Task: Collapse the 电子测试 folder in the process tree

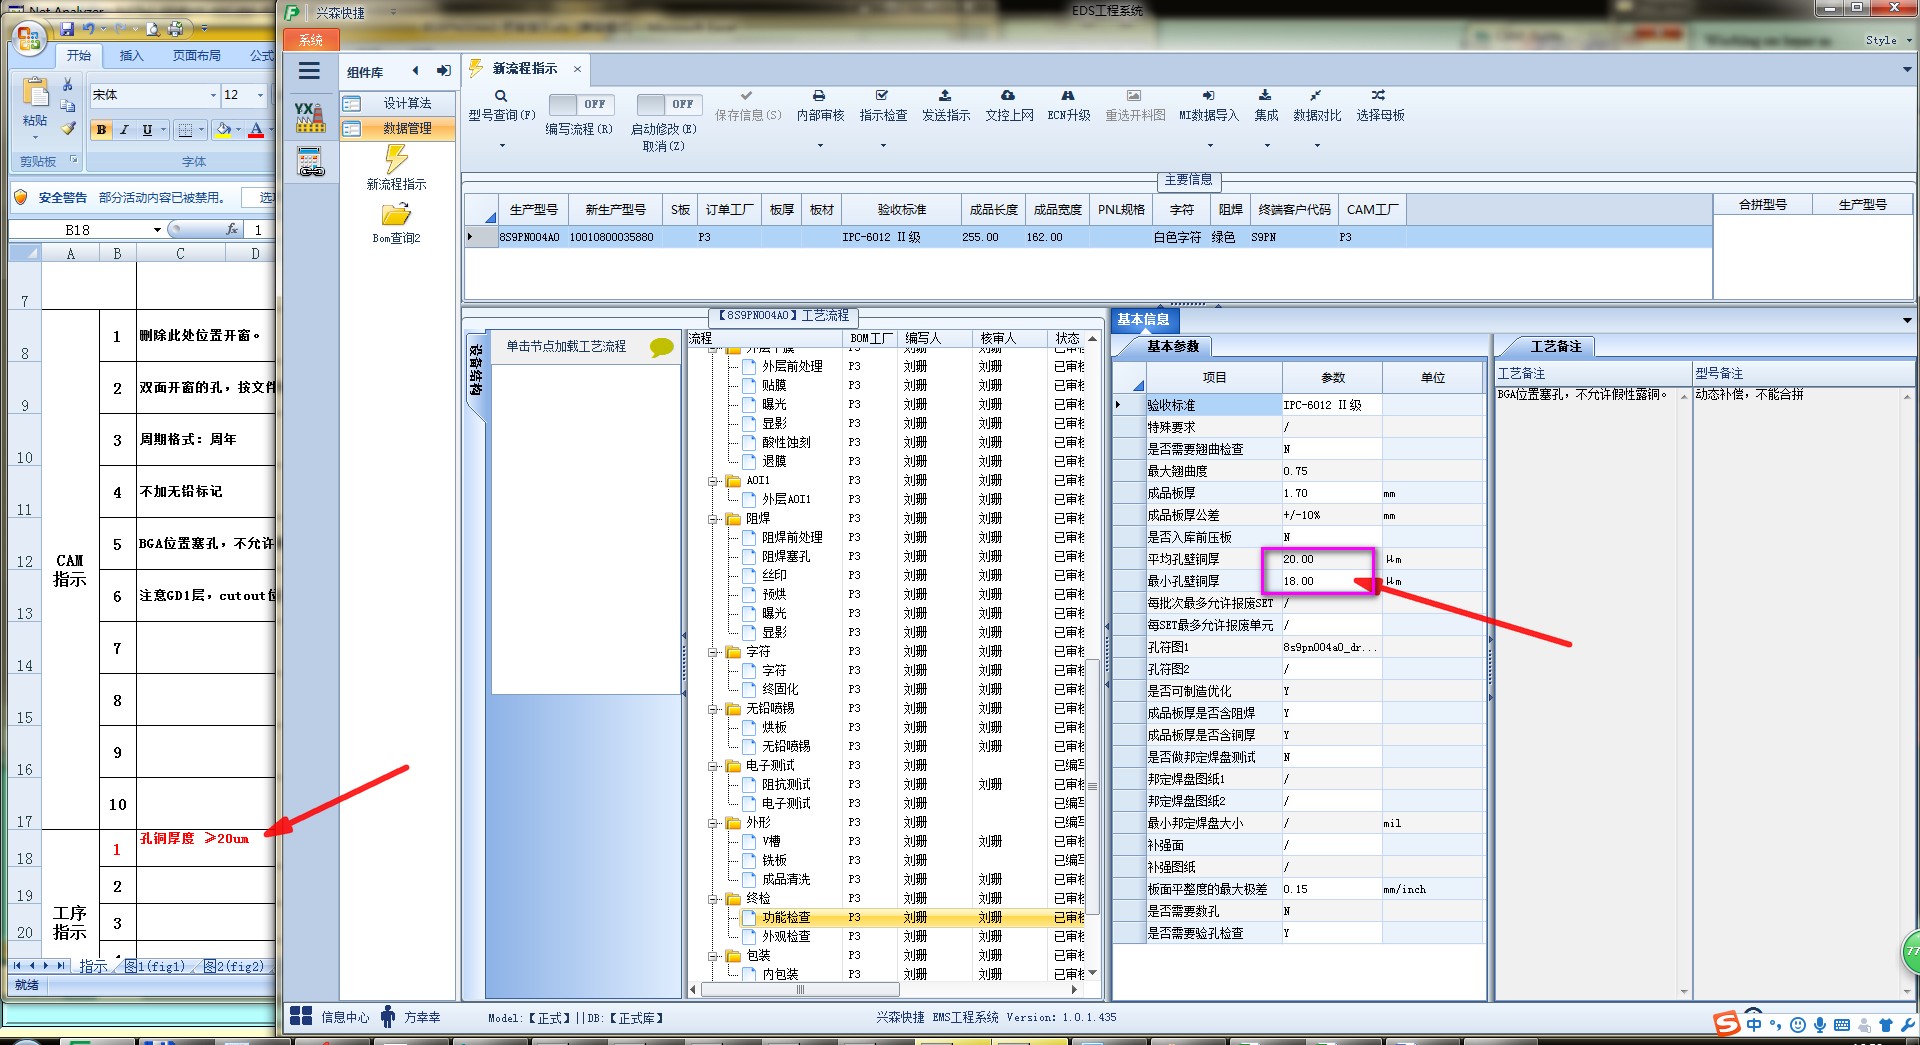Action: click(x=714, y=766)
